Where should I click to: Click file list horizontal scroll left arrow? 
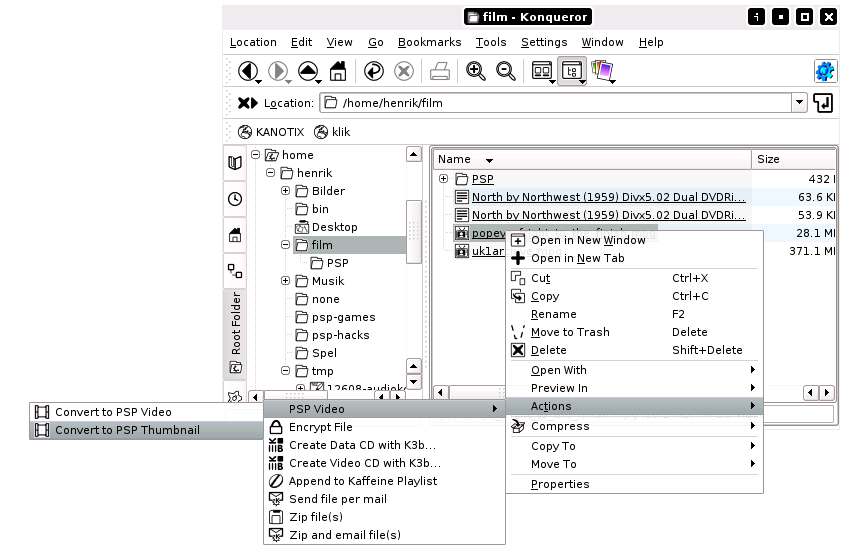441,392
